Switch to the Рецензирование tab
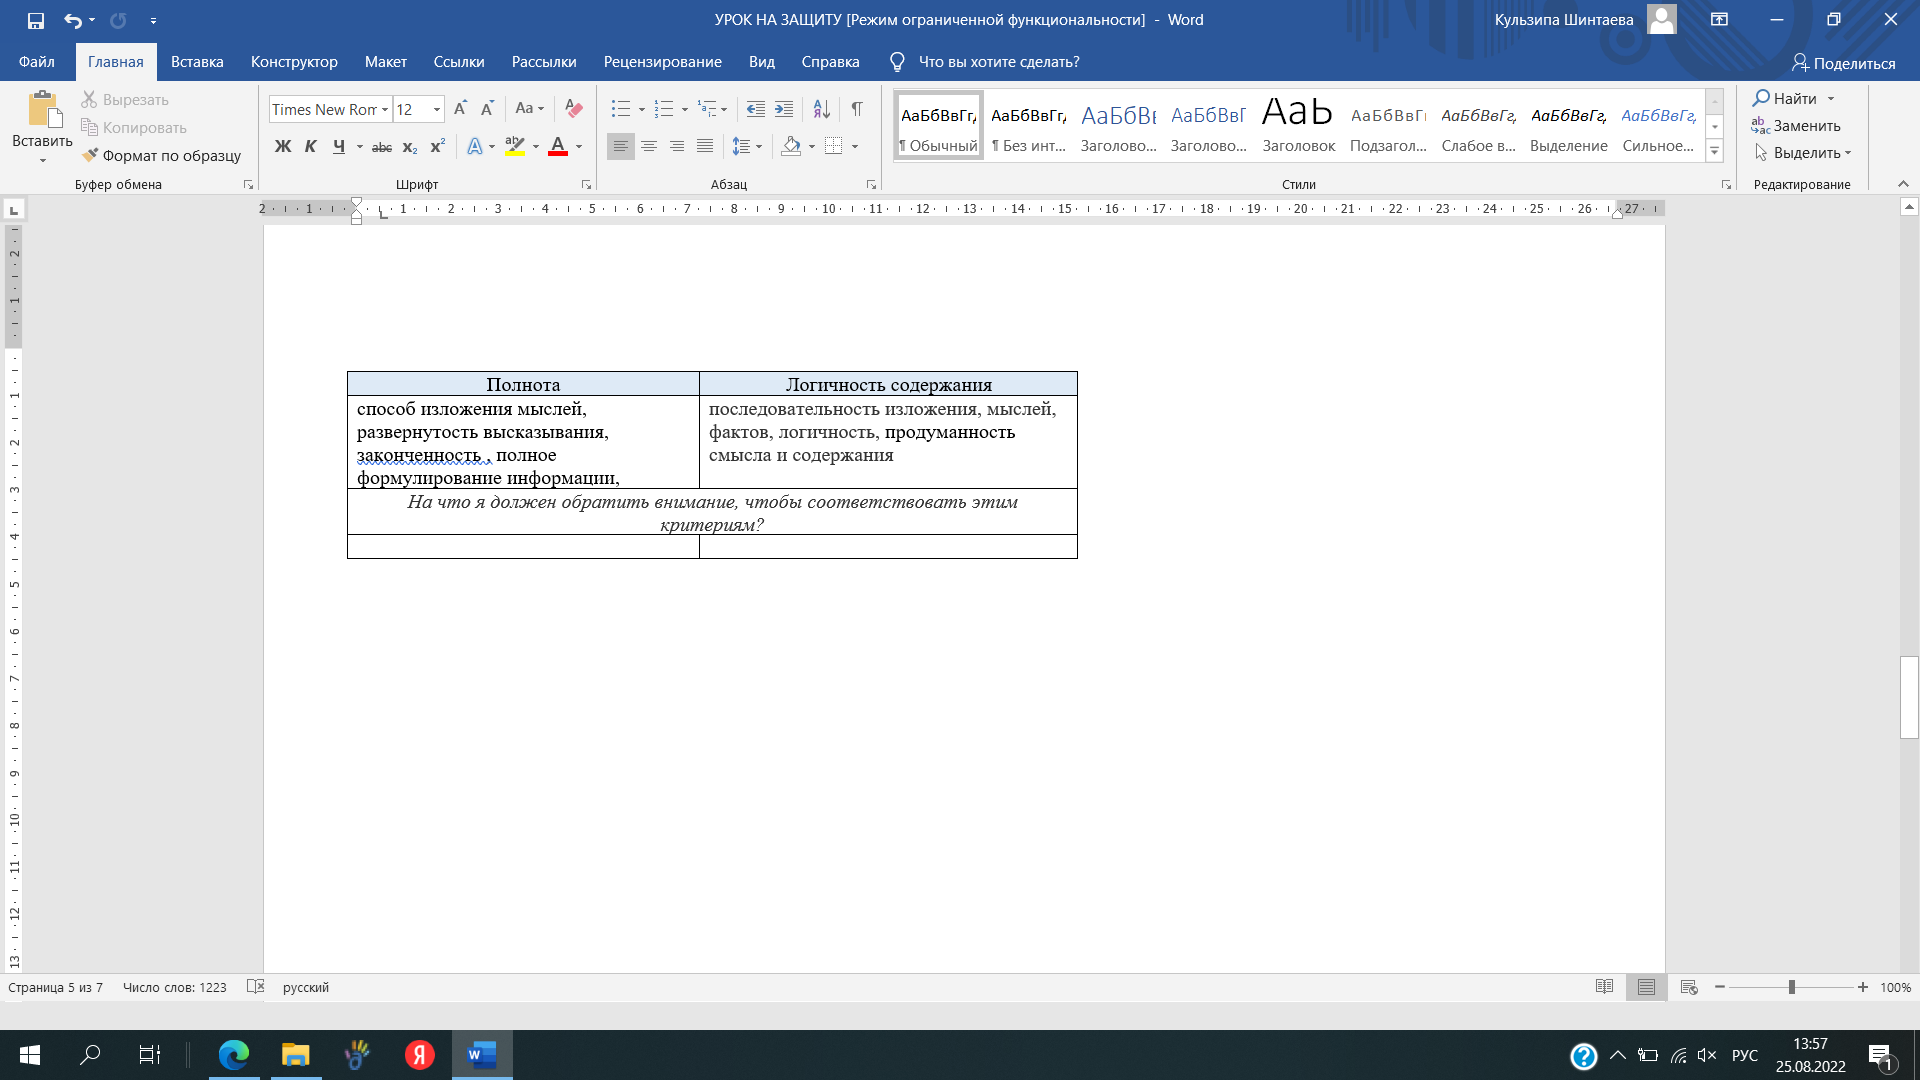This screenshot has width=1920, height=1080. pyautogui.click(x=662, y=62)
